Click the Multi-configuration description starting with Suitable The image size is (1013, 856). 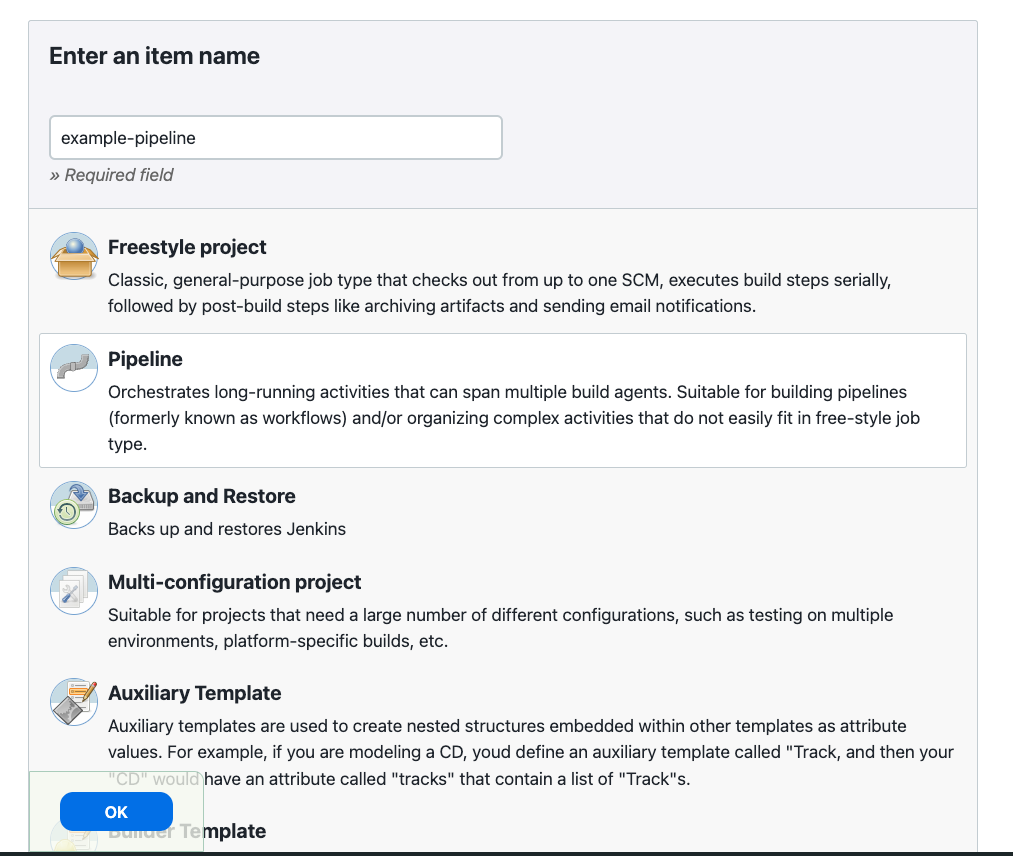[x=501, y=628]
